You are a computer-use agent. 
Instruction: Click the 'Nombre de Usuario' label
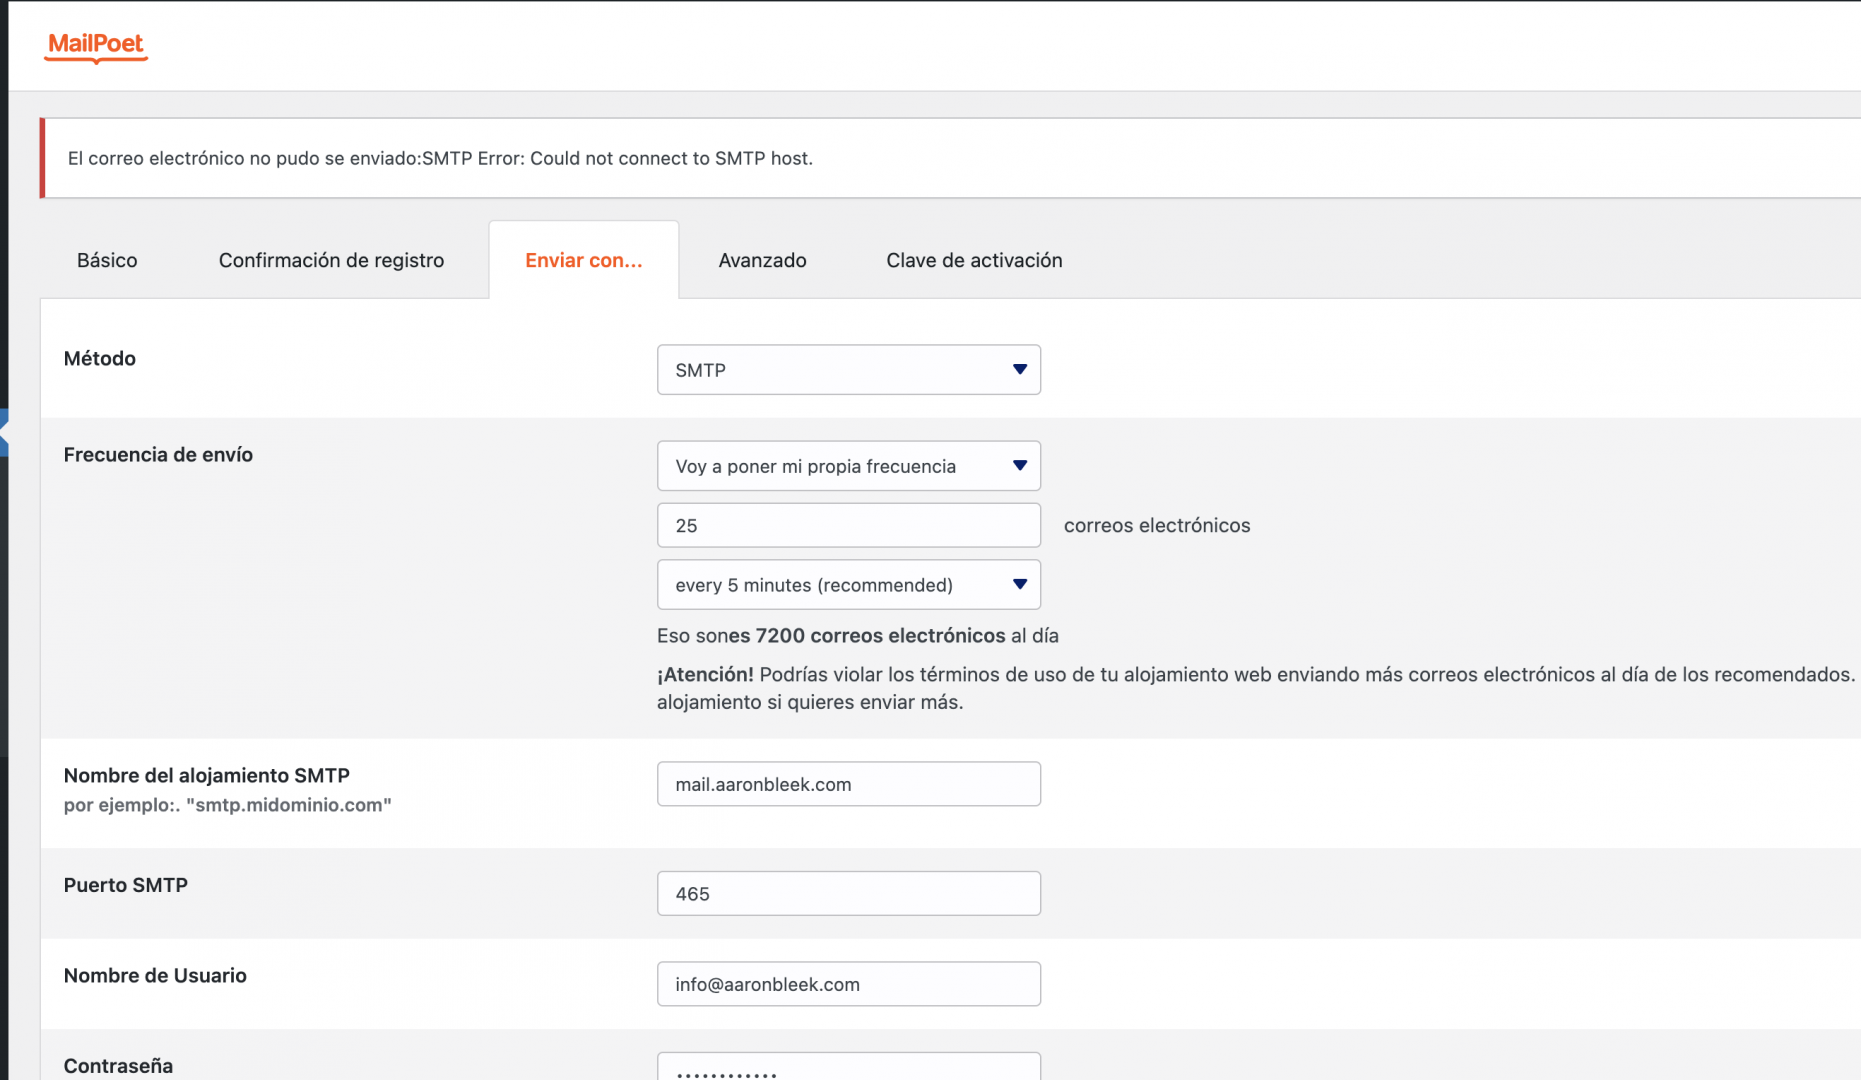pos(155,976)
